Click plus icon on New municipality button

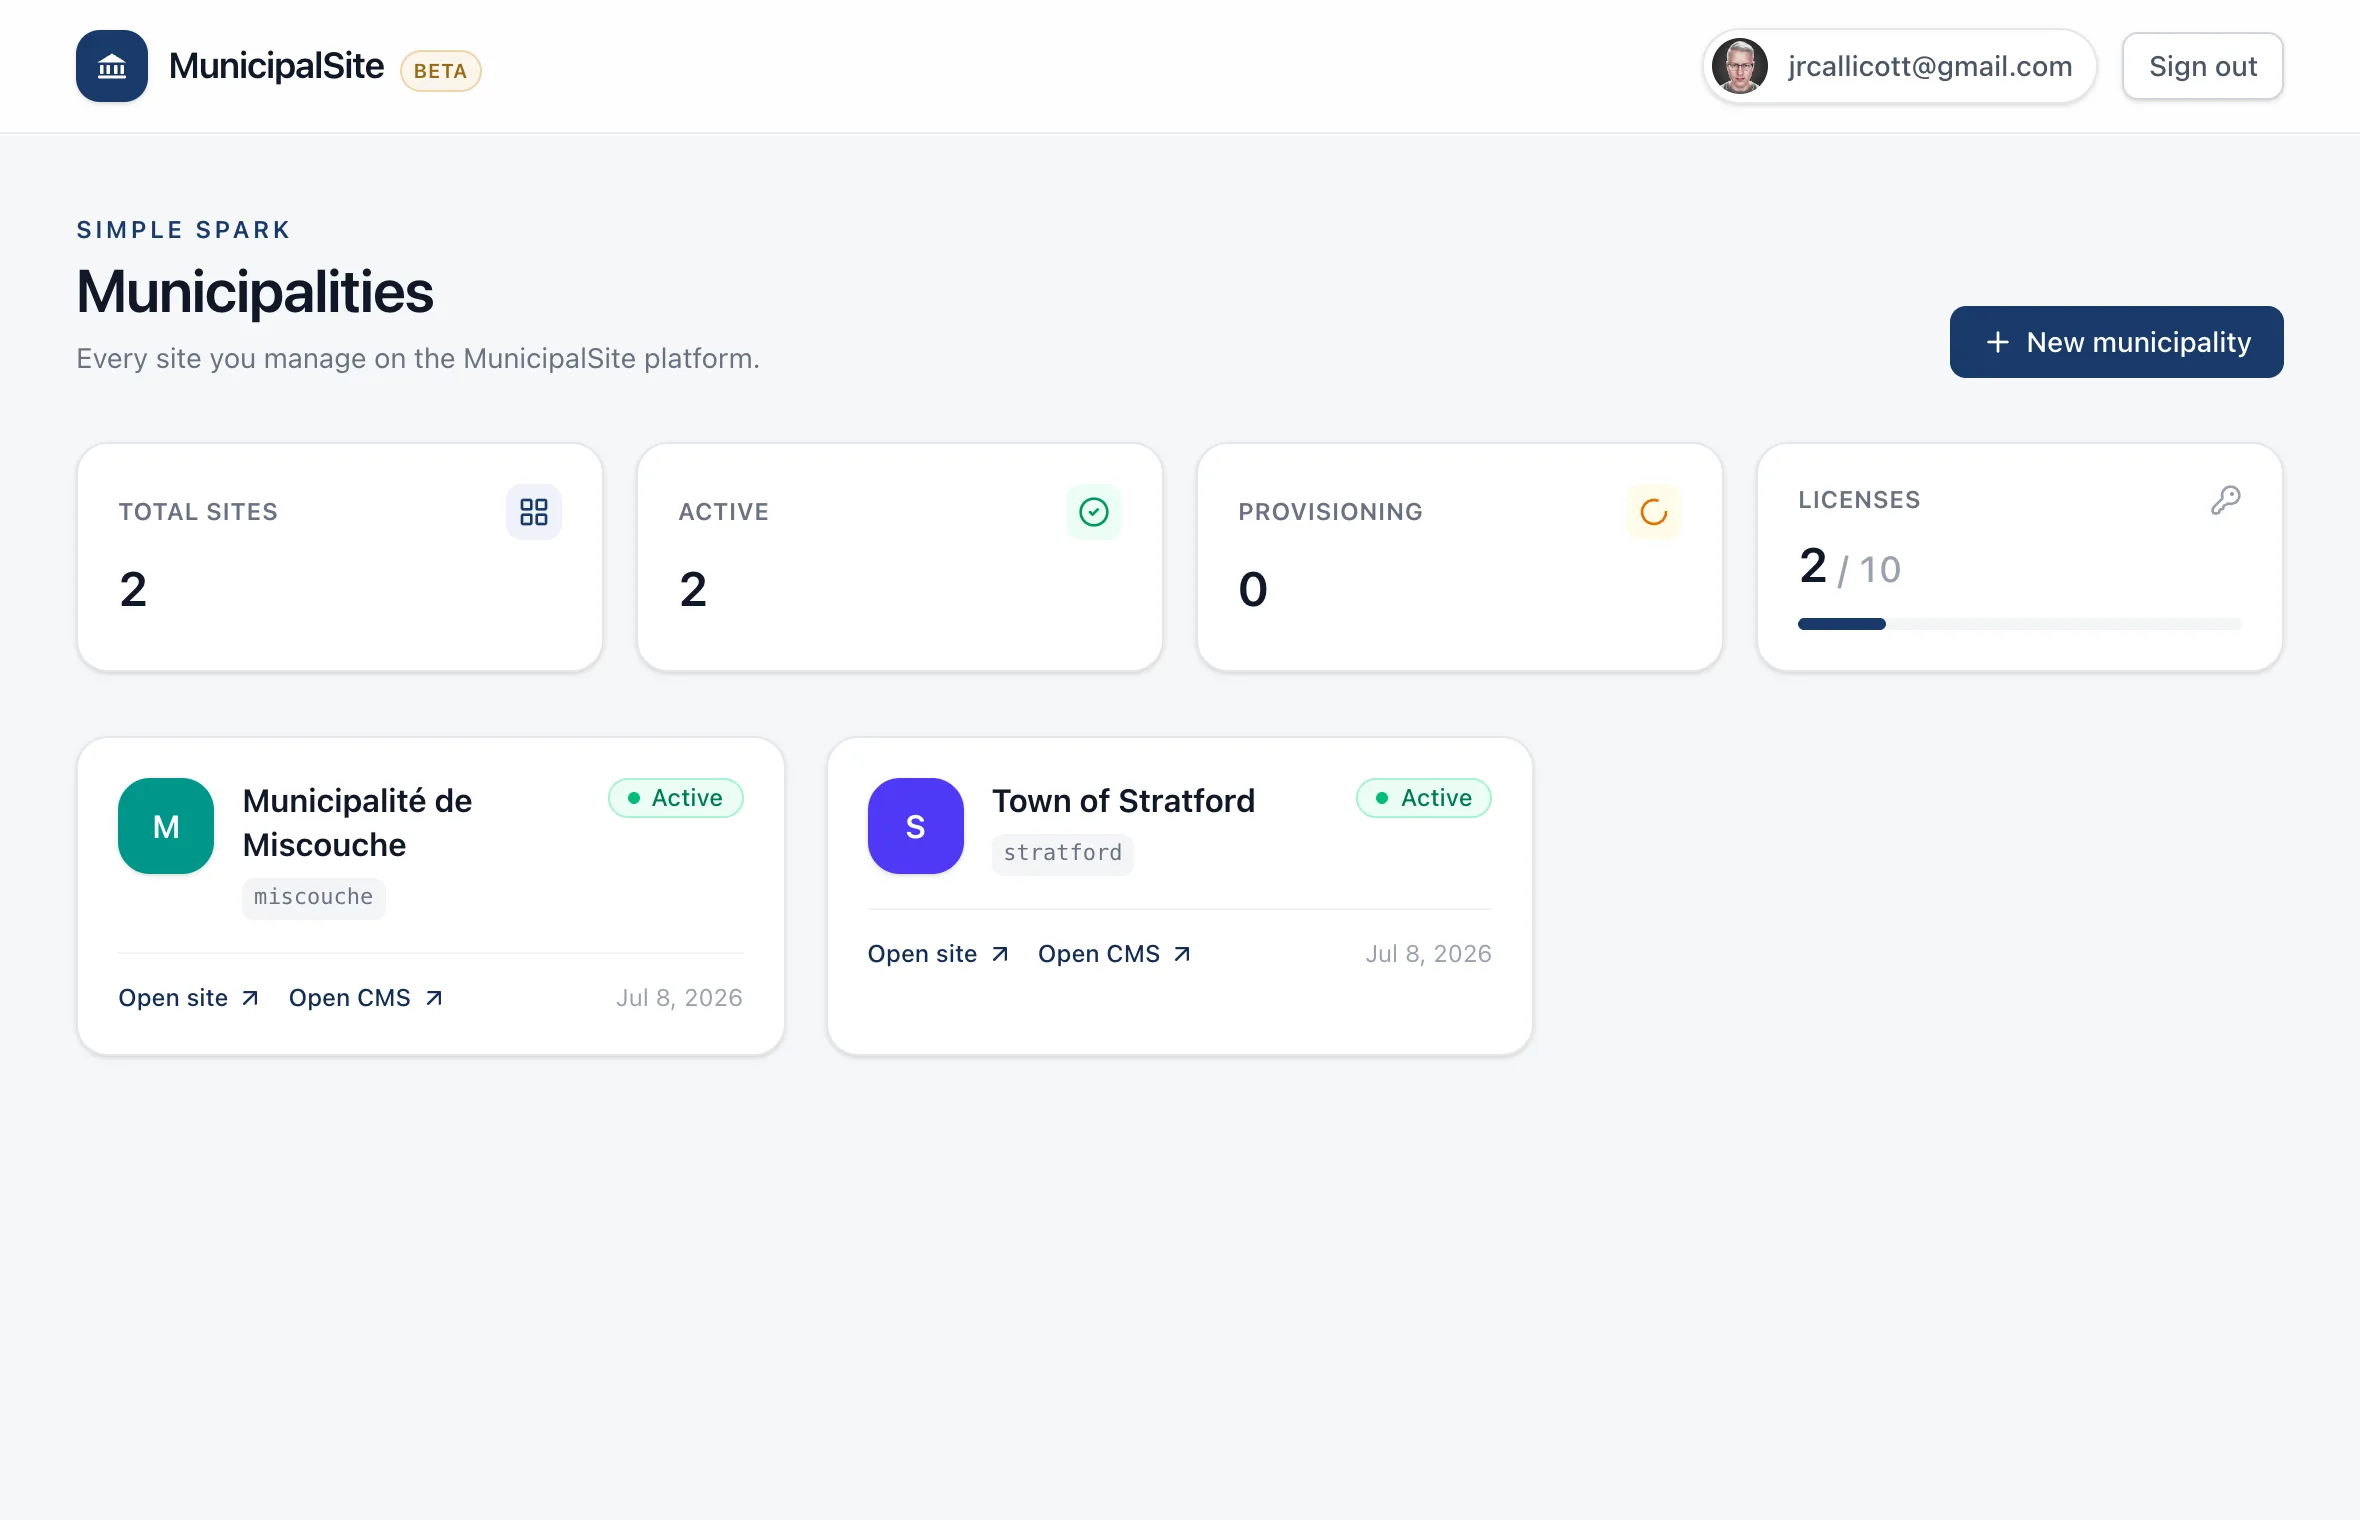click(1998, 342)
